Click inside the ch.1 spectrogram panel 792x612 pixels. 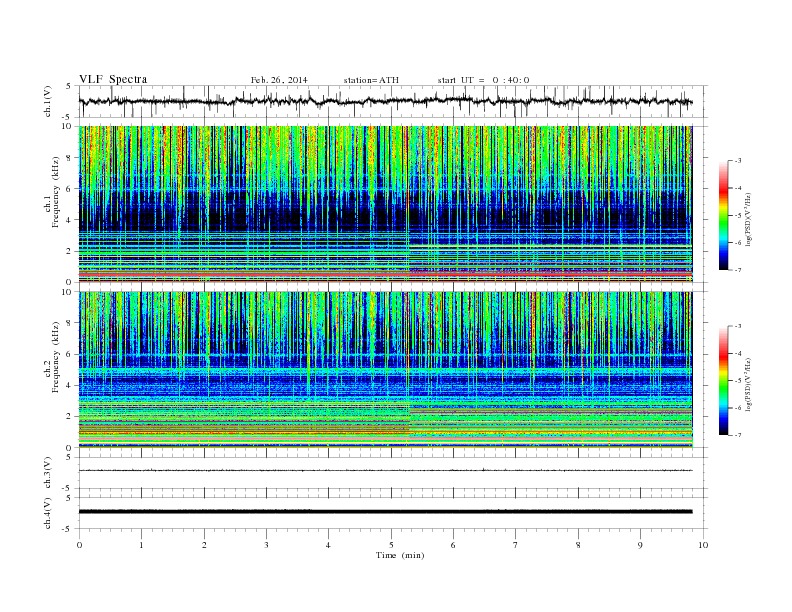385,204
